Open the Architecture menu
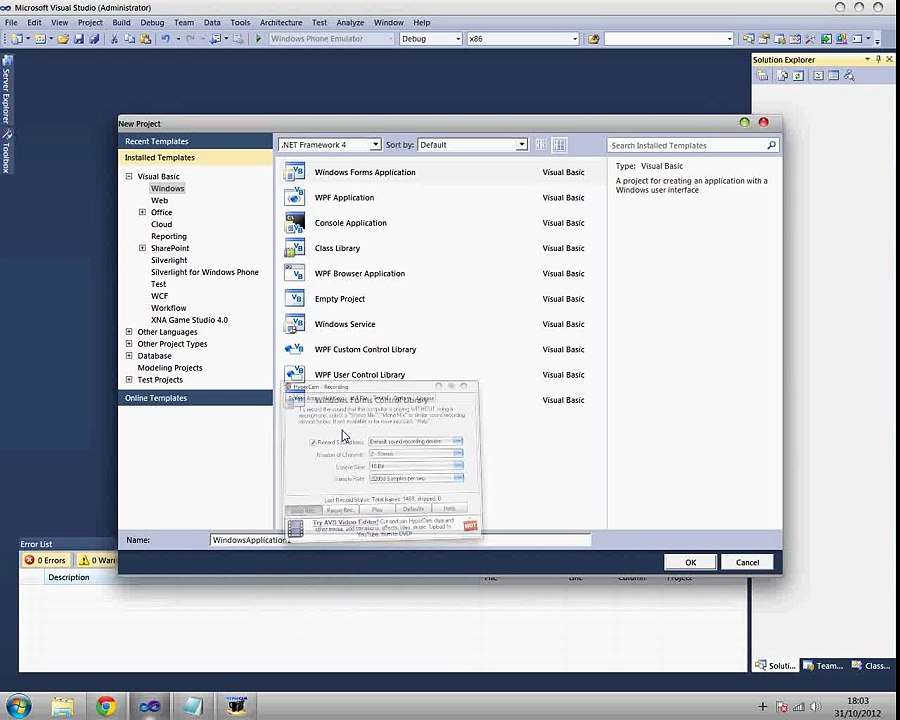Viewport: 900px width, 720px height. [281, 22]
